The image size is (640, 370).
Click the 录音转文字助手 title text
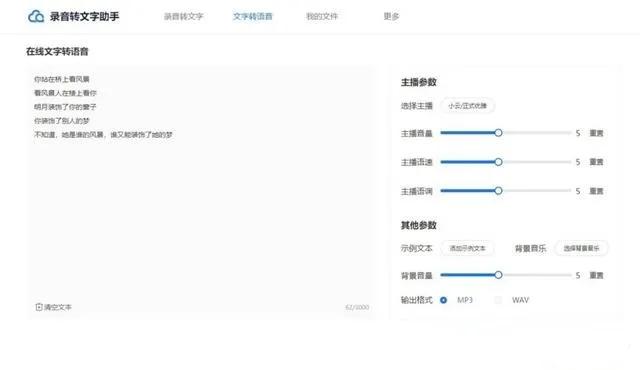84,17
